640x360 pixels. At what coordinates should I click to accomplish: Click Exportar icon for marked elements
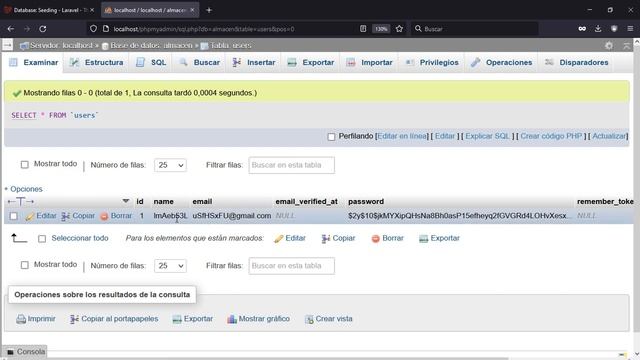point(423,238)
